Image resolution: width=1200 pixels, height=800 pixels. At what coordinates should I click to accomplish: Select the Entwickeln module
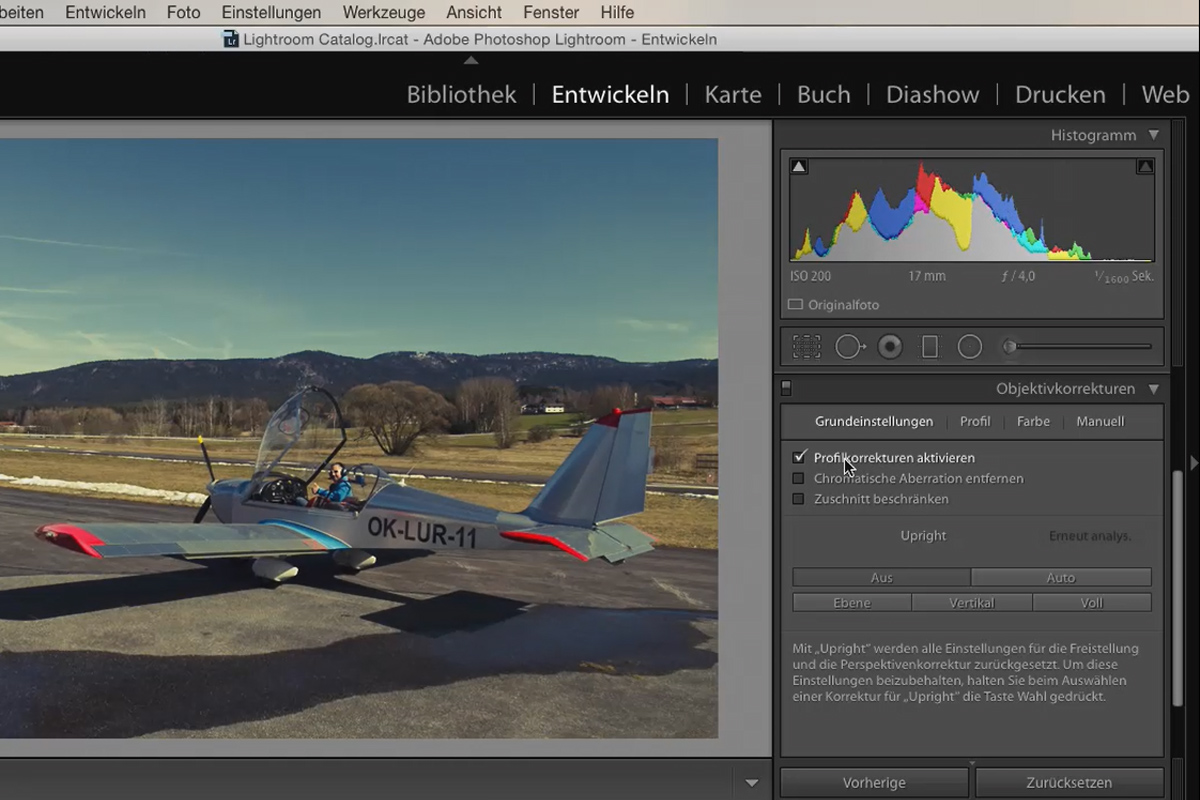point(610,95)
